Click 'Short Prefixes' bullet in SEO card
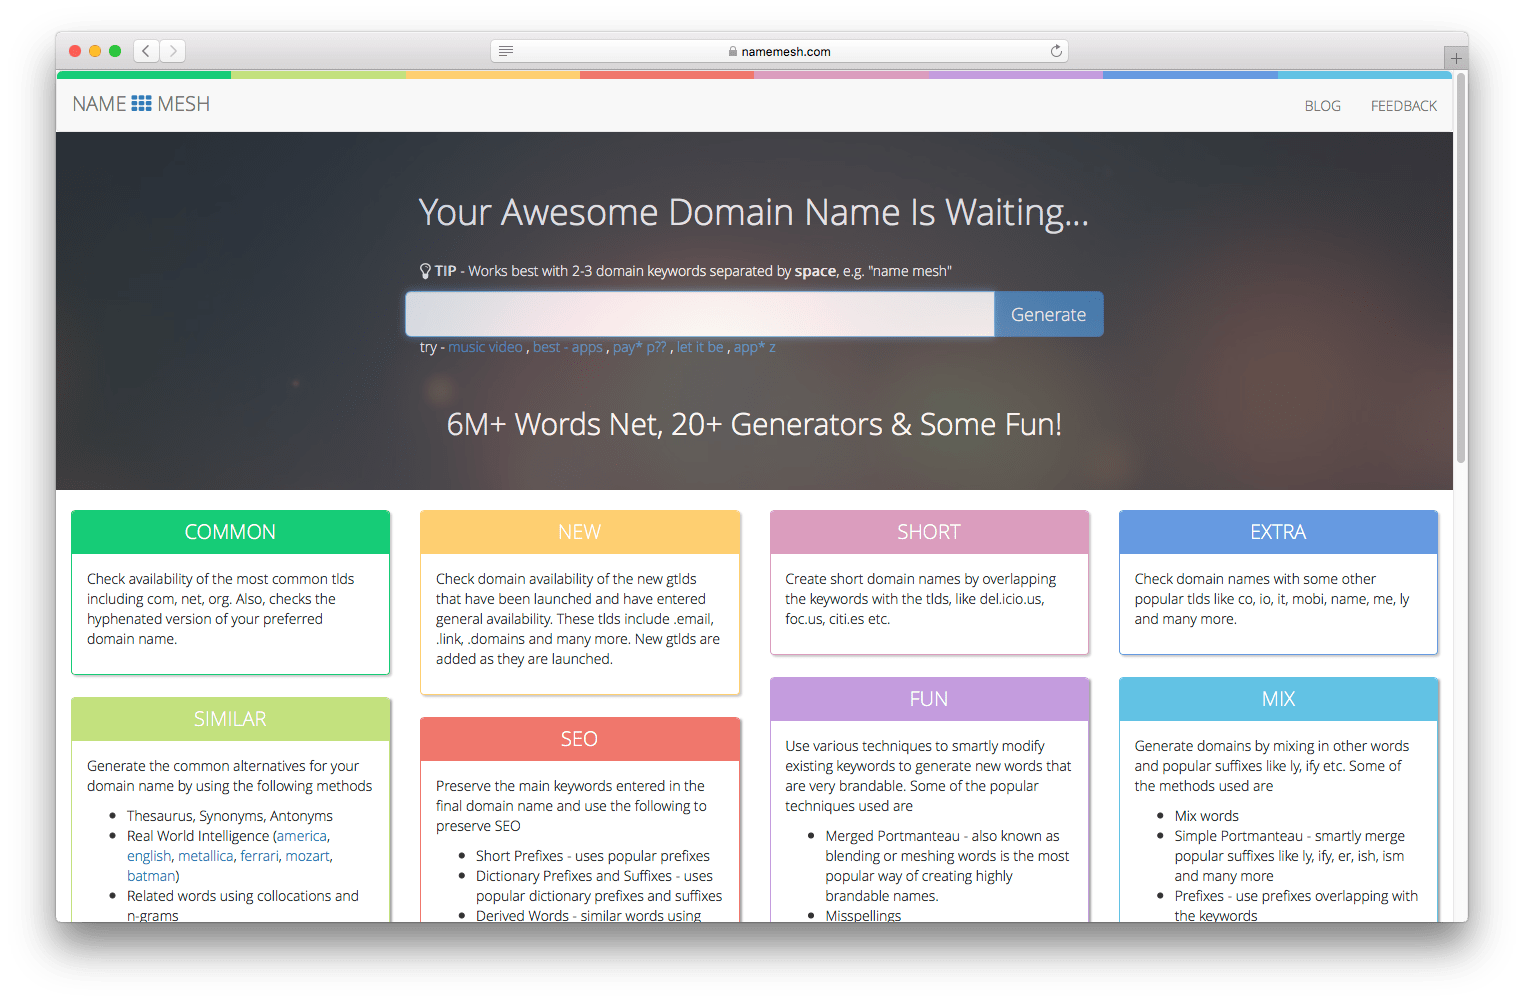The width and height of the screenshot is (1524, 1002). coord(593,856)
